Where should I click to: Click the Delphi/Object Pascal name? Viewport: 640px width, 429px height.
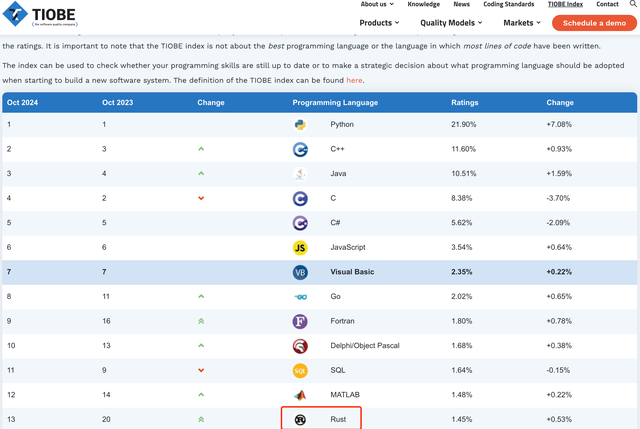click(x=365, y=346)
